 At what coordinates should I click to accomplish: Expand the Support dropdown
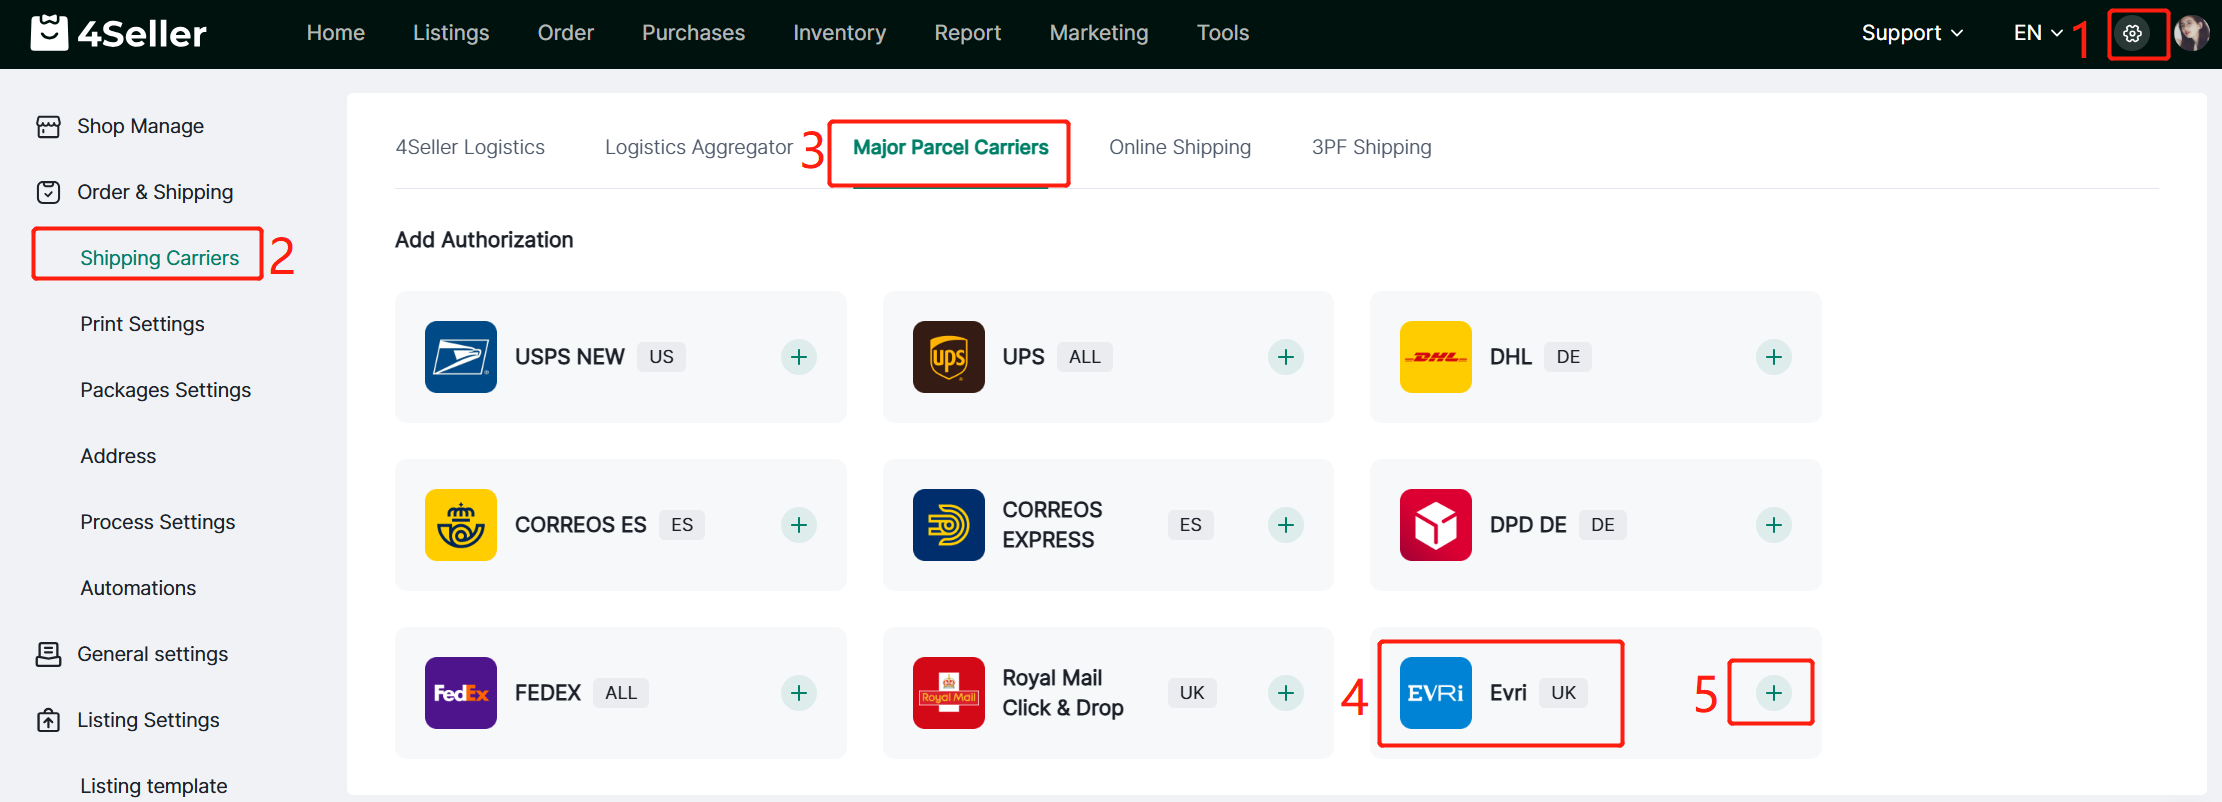tap(1911, 33)
